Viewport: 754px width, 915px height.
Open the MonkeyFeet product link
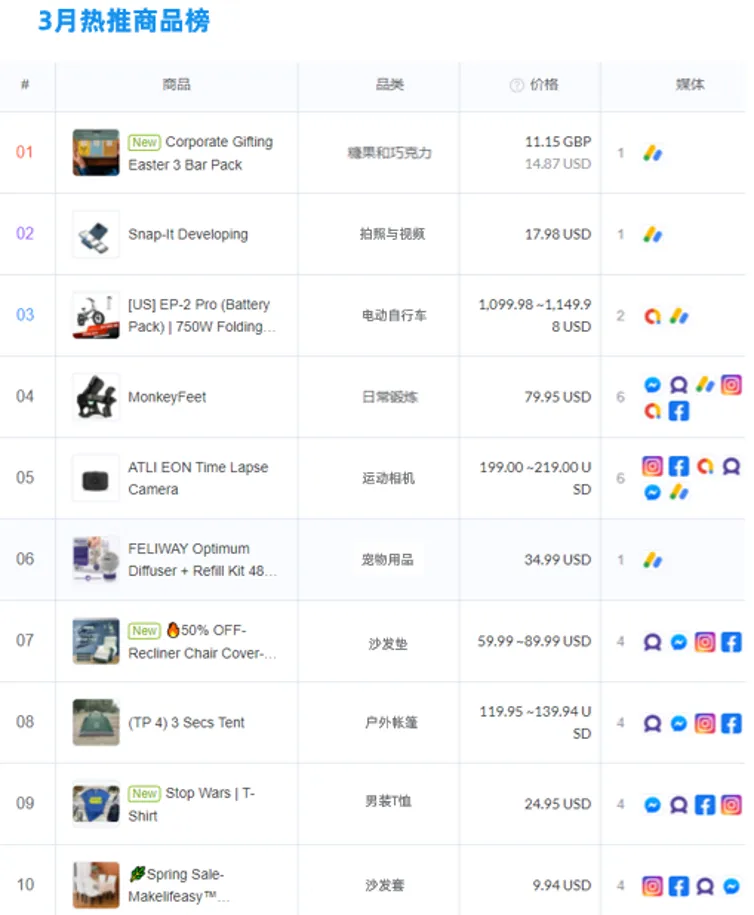click(167, 397)
